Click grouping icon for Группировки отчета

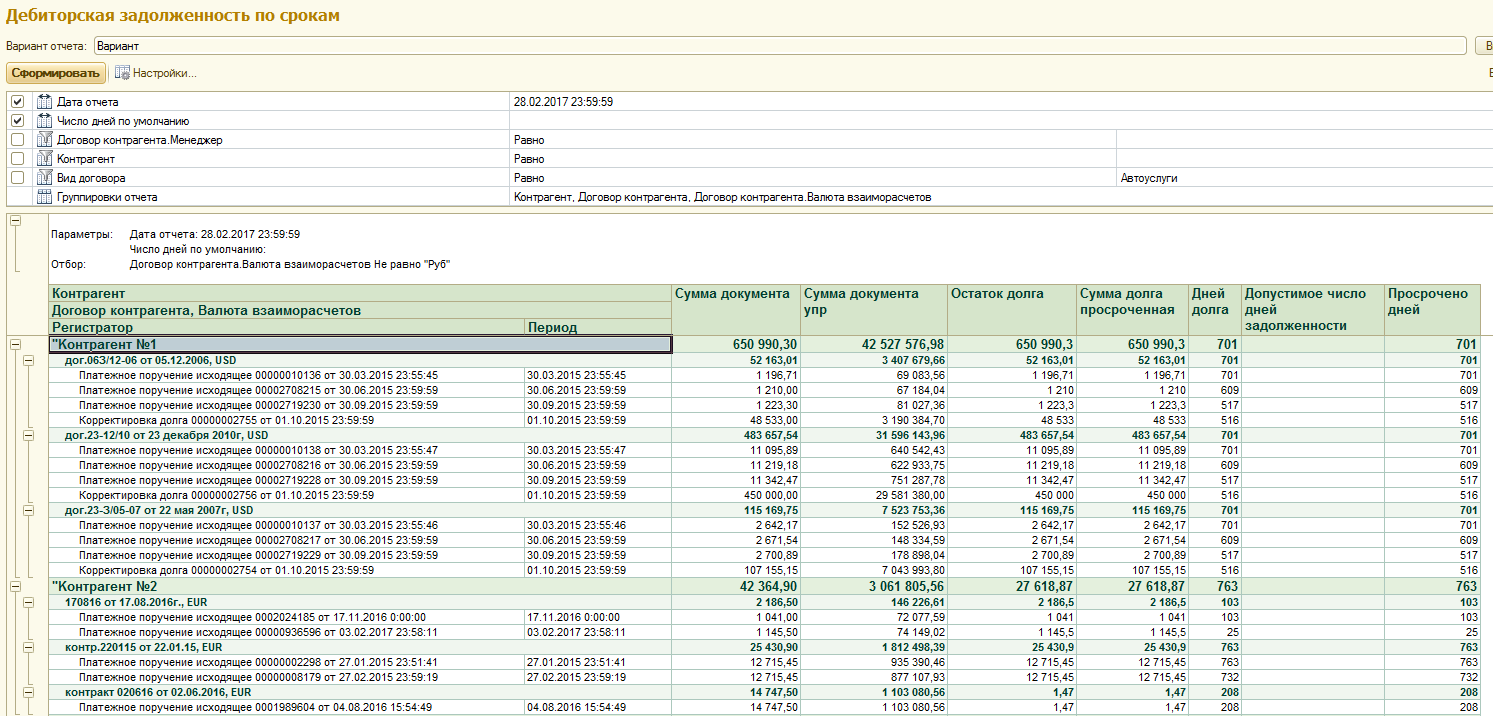pos(44,197)
